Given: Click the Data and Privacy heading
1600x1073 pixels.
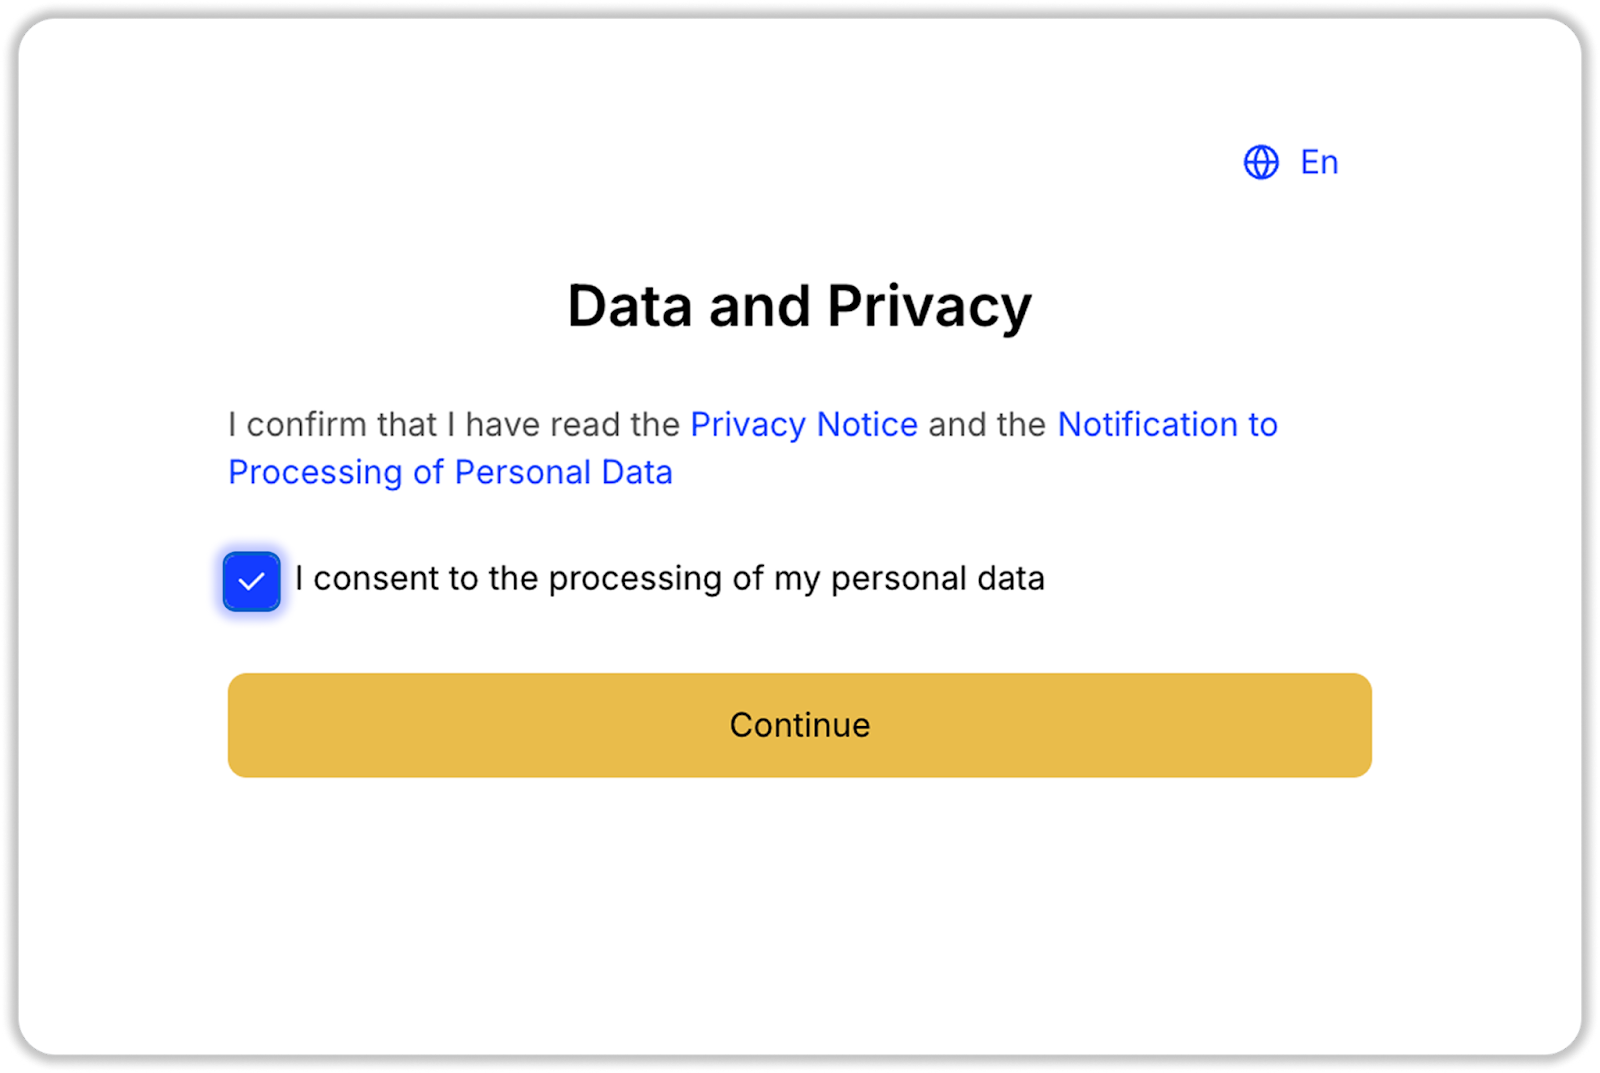Looking at the screenshot, I should tap(799, 306).
